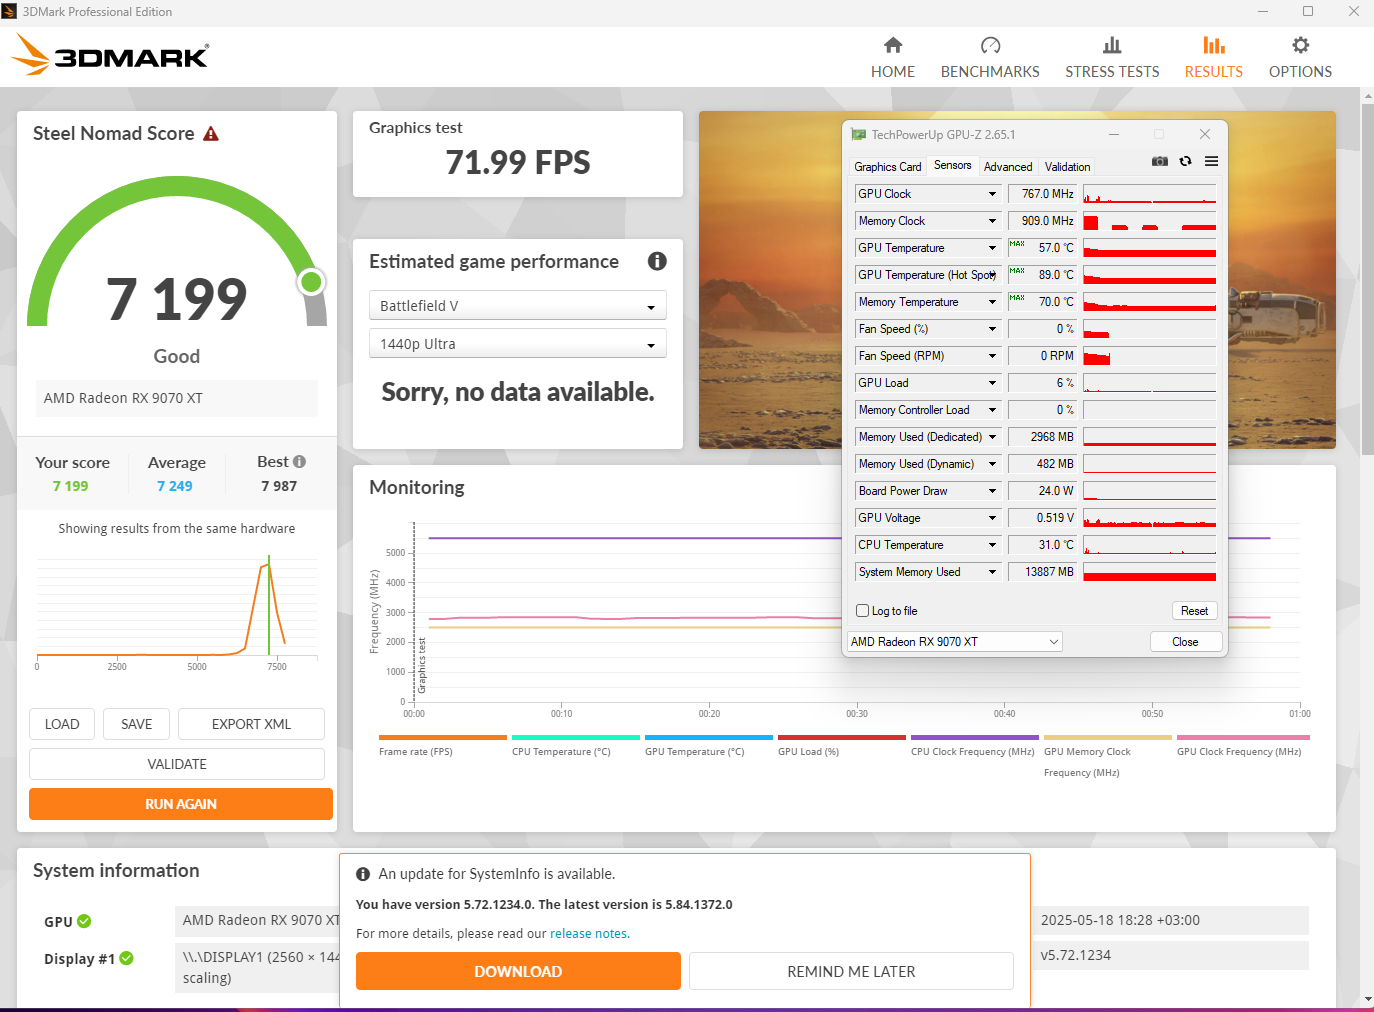Click the info icon beside Best score
The width and height of the screenshot is (1374, 1012).
click(x=299, y=462)
